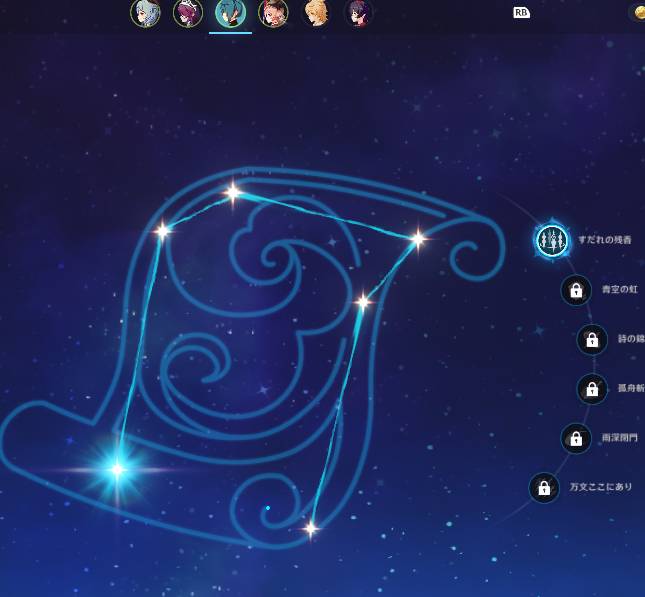The image size is (645, 597).
Task: Select the locked 万文ここにあり constellation node
Action: 544,488
